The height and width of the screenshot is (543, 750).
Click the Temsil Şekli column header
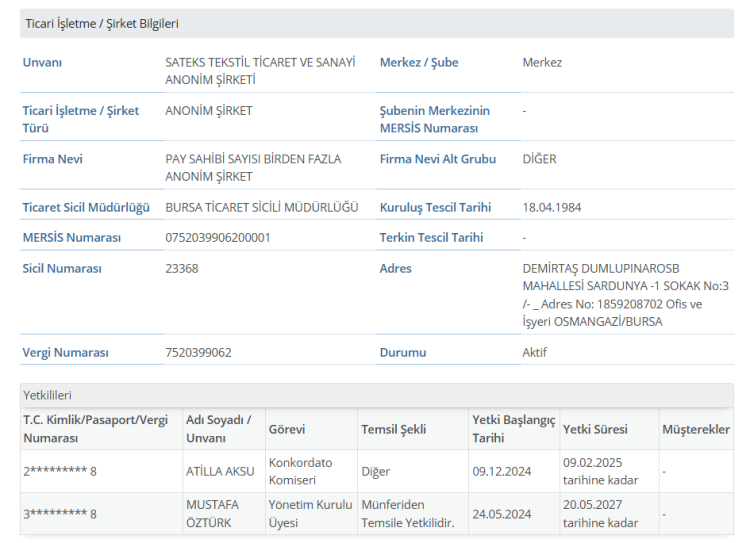click(x=393, y=429)
